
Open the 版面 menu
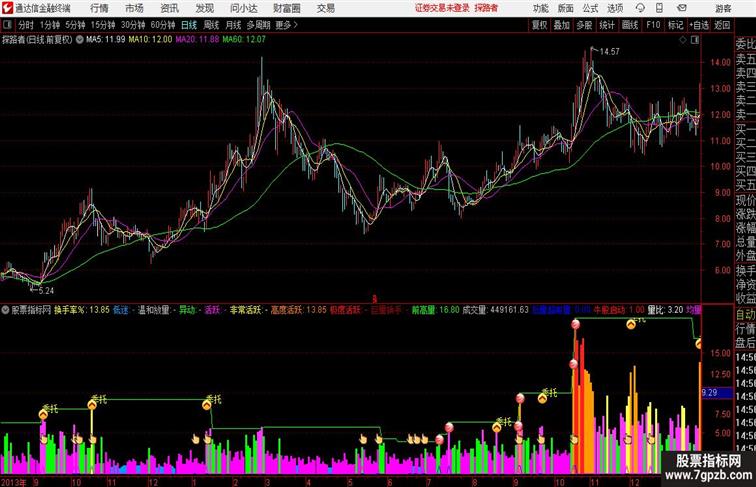pyautogui.click(x=566, y=8)
